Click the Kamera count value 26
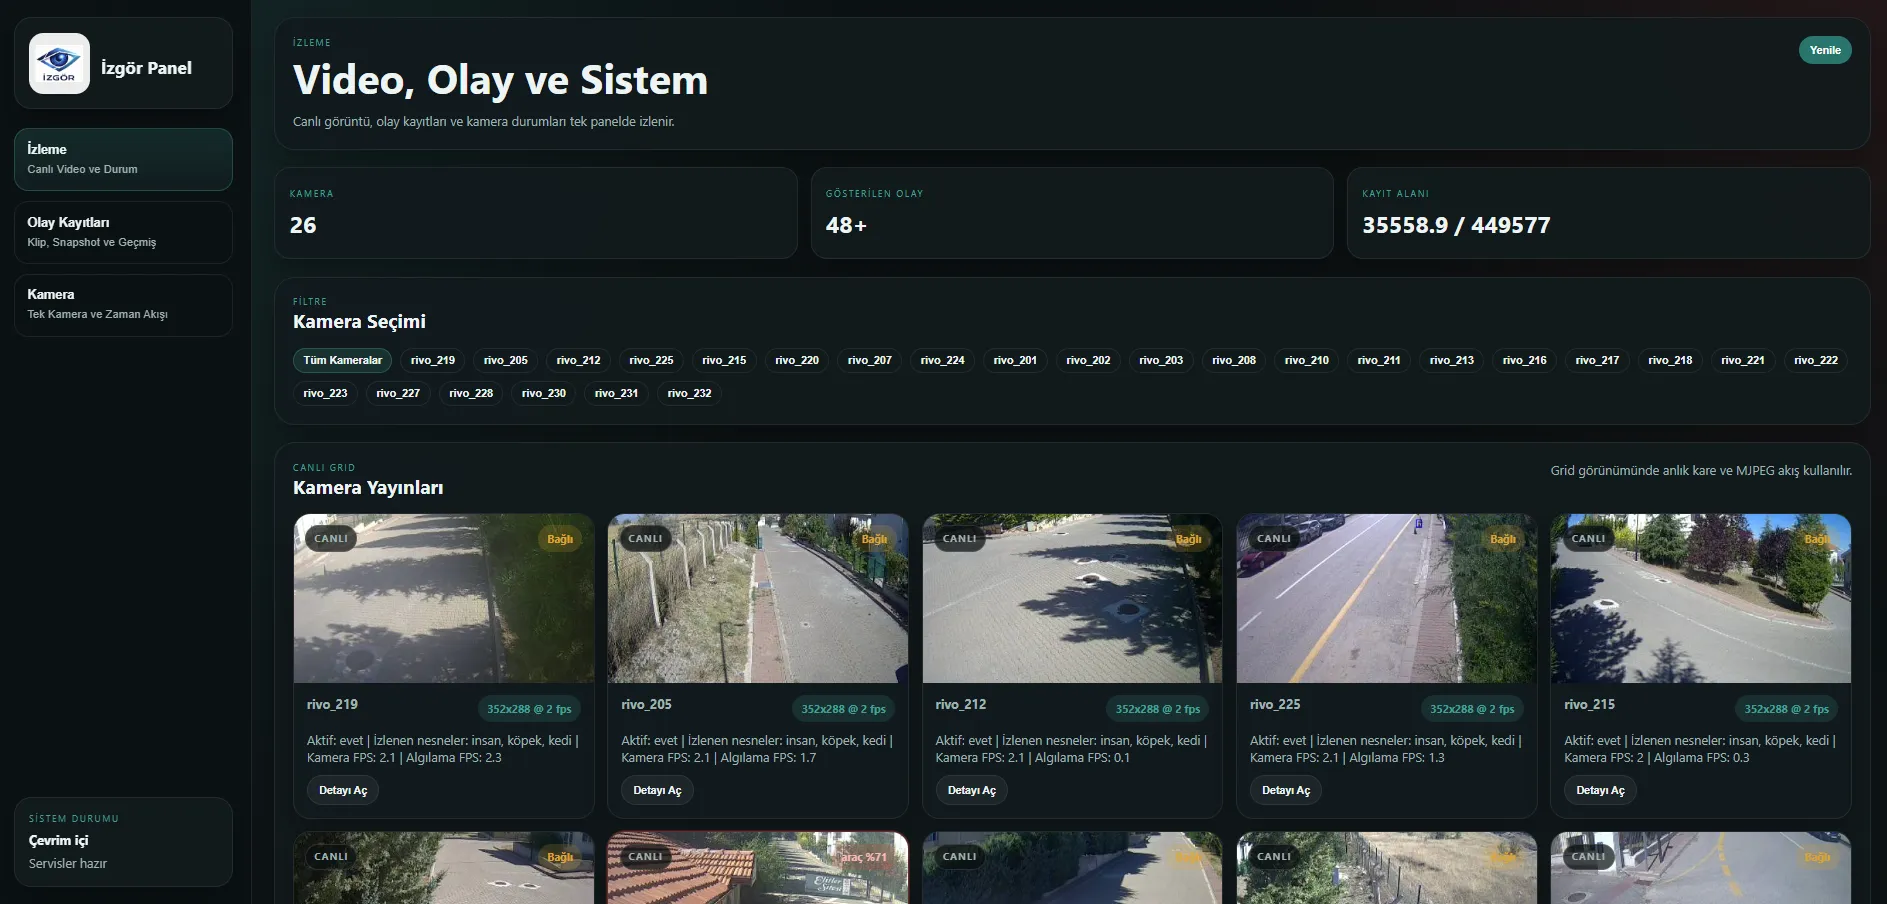Image resolution: width=1887 pixels, height=904 pixels. click(303, 225)
